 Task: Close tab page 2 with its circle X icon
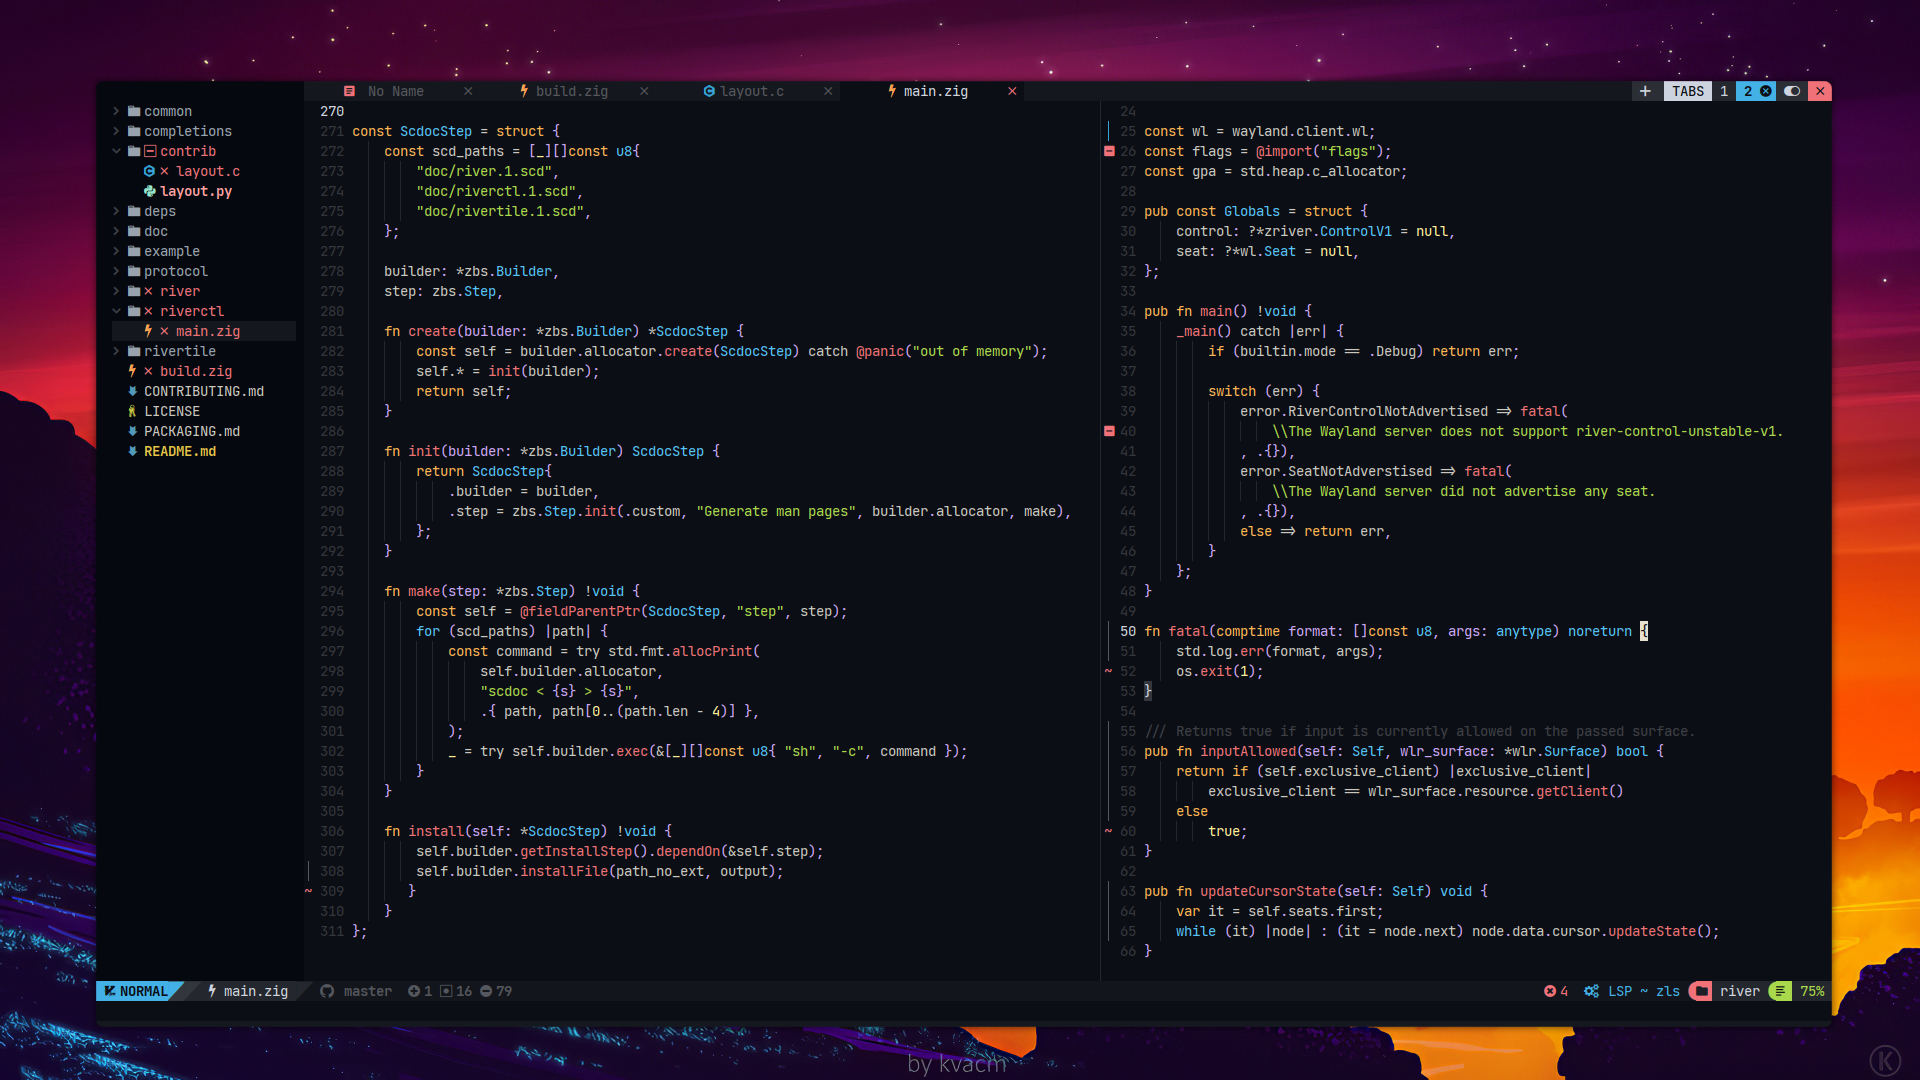(x=1766, y=91)
